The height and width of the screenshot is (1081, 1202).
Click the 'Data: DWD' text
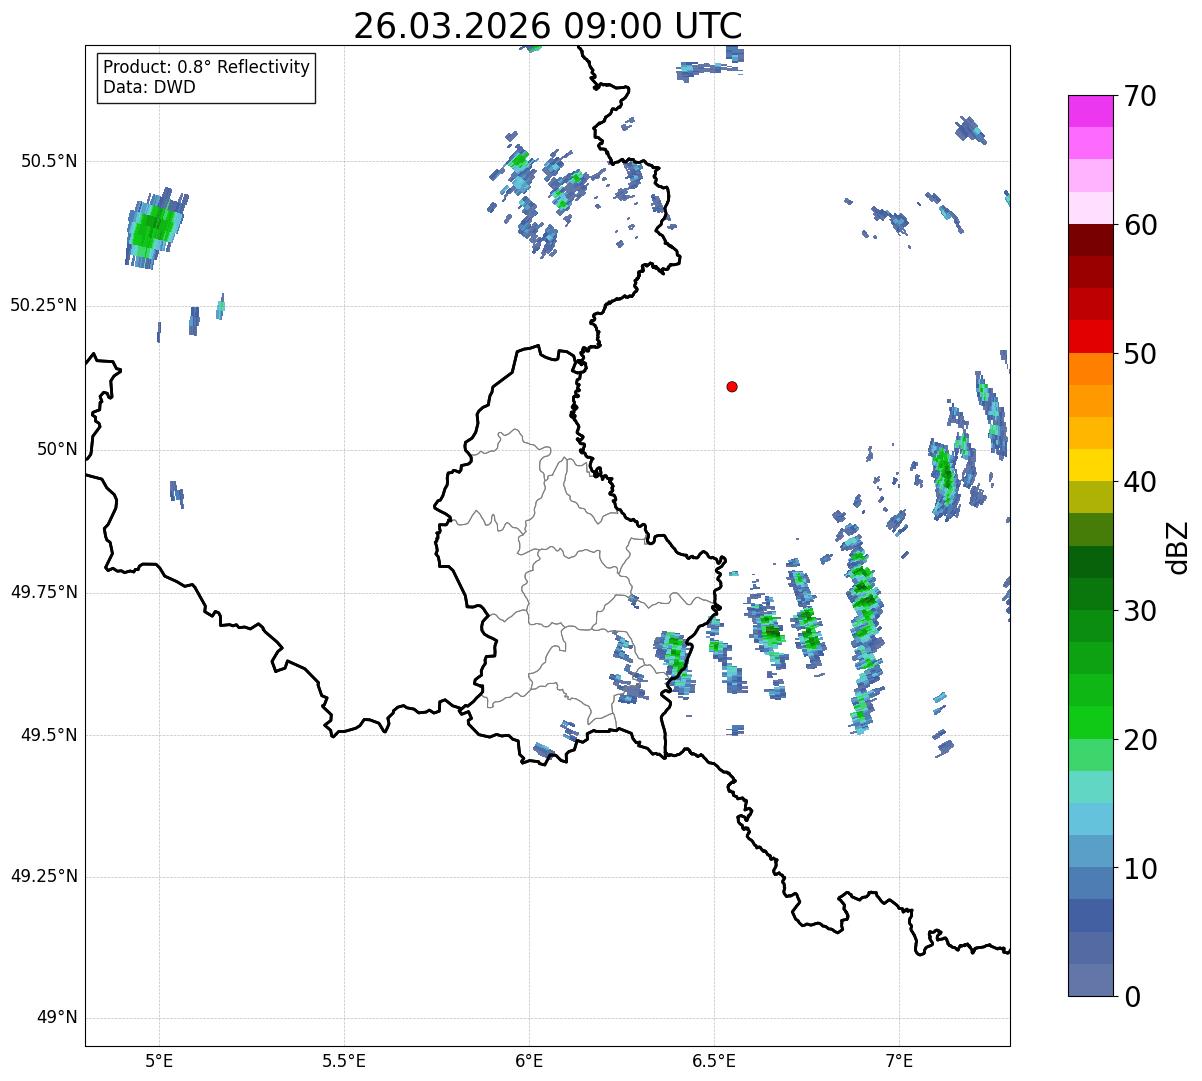(149, 87)
